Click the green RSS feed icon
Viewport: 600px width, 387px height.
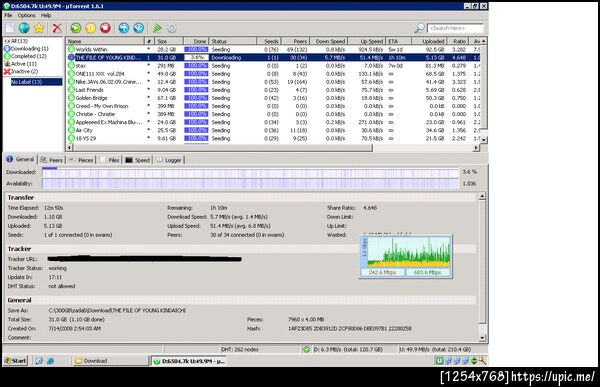point(157,28)
